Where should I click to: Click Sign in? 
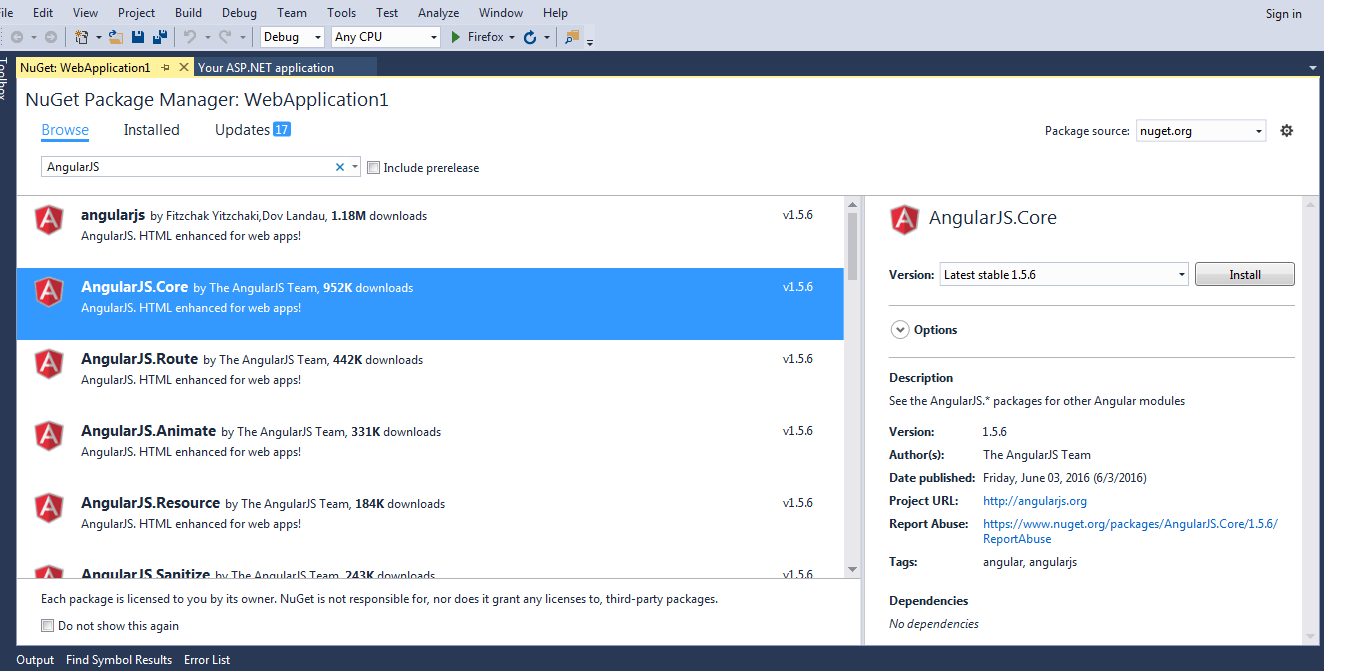click(1284, 14)
